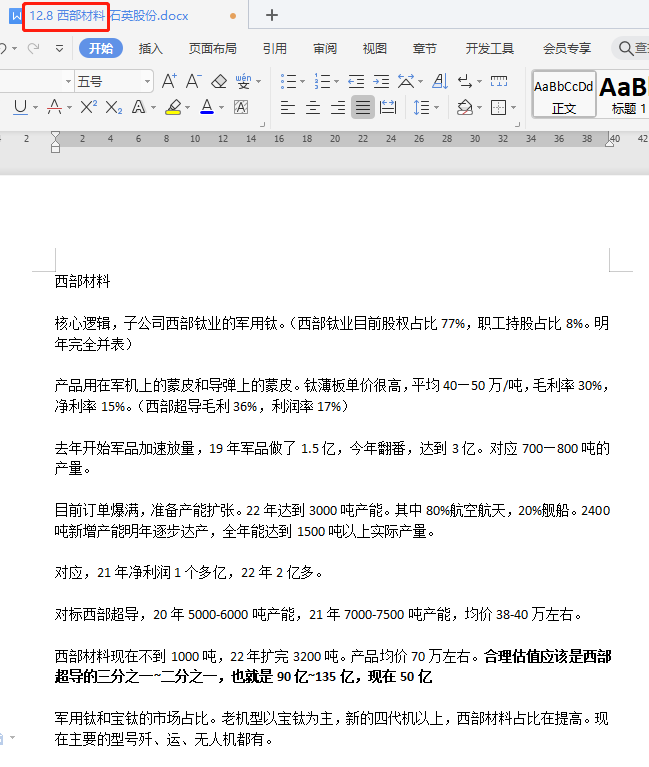This screenshot has height=767, width=649.
Task: Expand underline style dropdown arrow
Action: pos(35,108)
